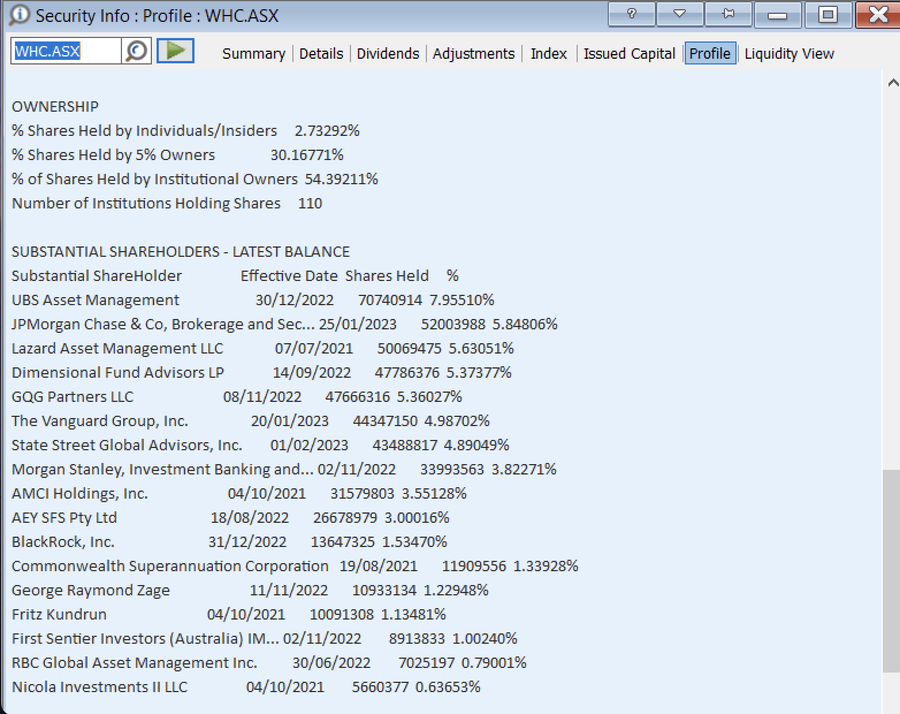Screen dimensions: 900x714
Task: Click the security search magnifier icon
Action: coord(137,51)
